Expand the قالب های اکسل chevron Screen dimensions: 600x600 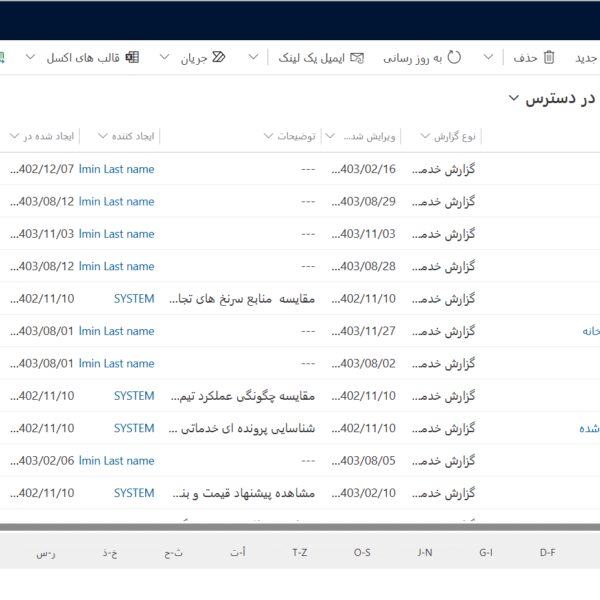point(30,58)
